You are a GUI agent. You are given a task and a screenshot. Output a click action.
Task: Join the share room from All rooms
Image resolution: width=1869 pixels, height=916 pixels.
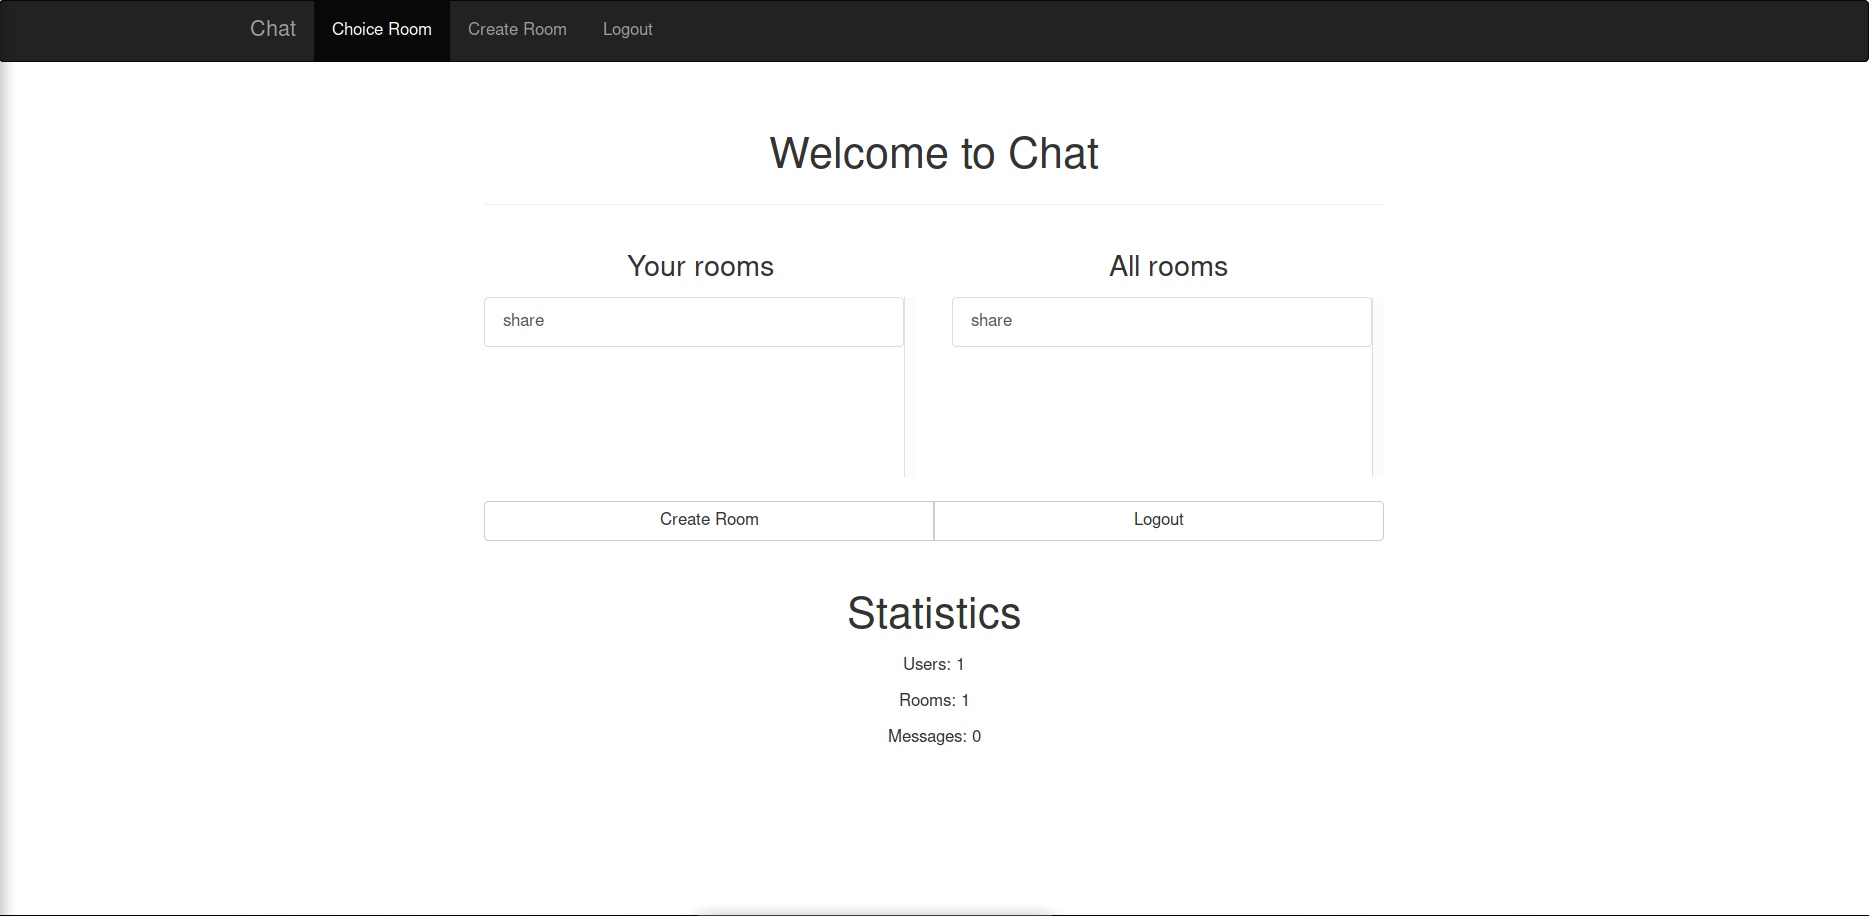pos(1161,321)
